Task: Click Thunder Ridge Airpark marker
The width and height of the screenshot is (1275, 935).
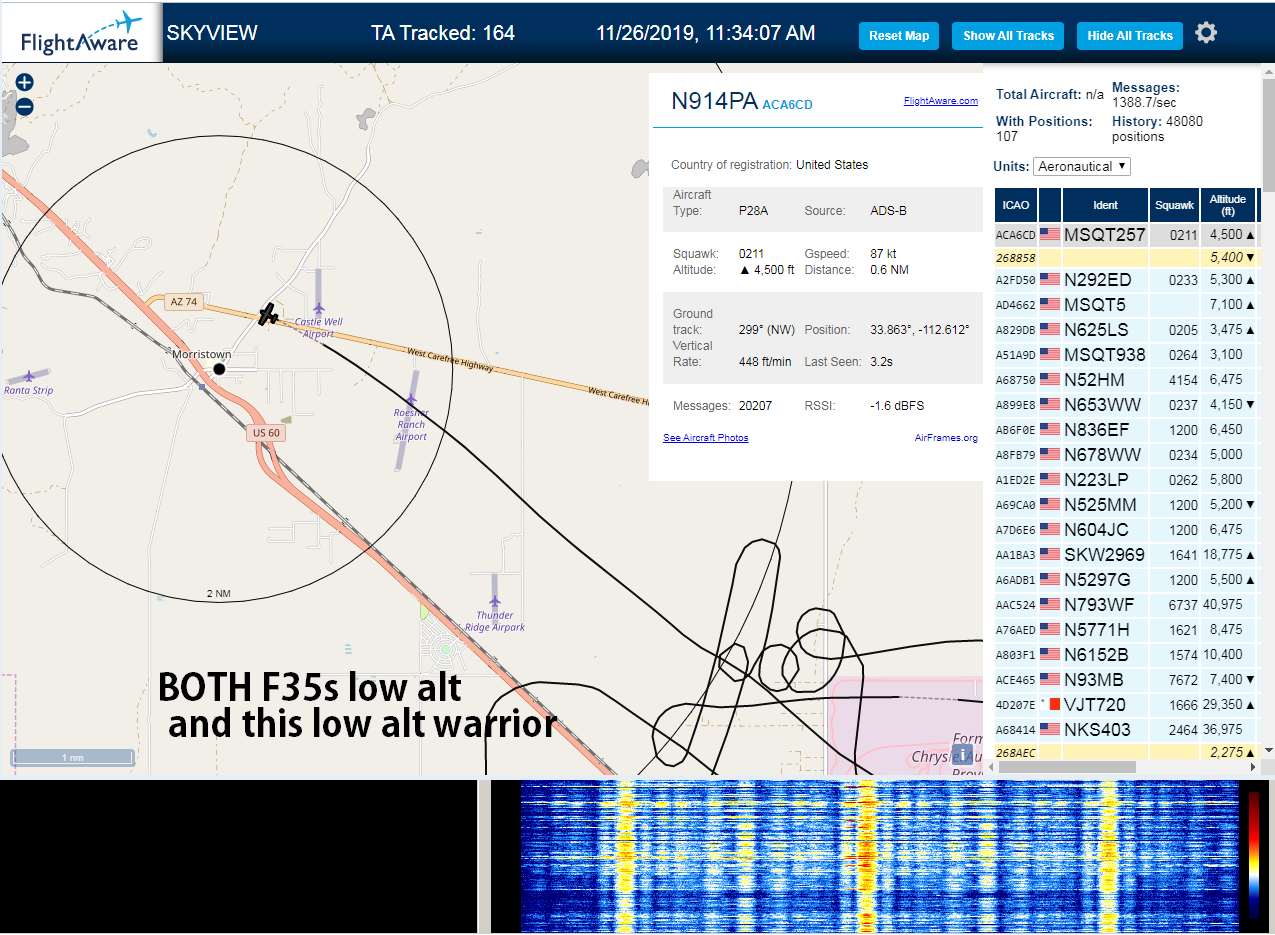Action: [x=494, y=603]
